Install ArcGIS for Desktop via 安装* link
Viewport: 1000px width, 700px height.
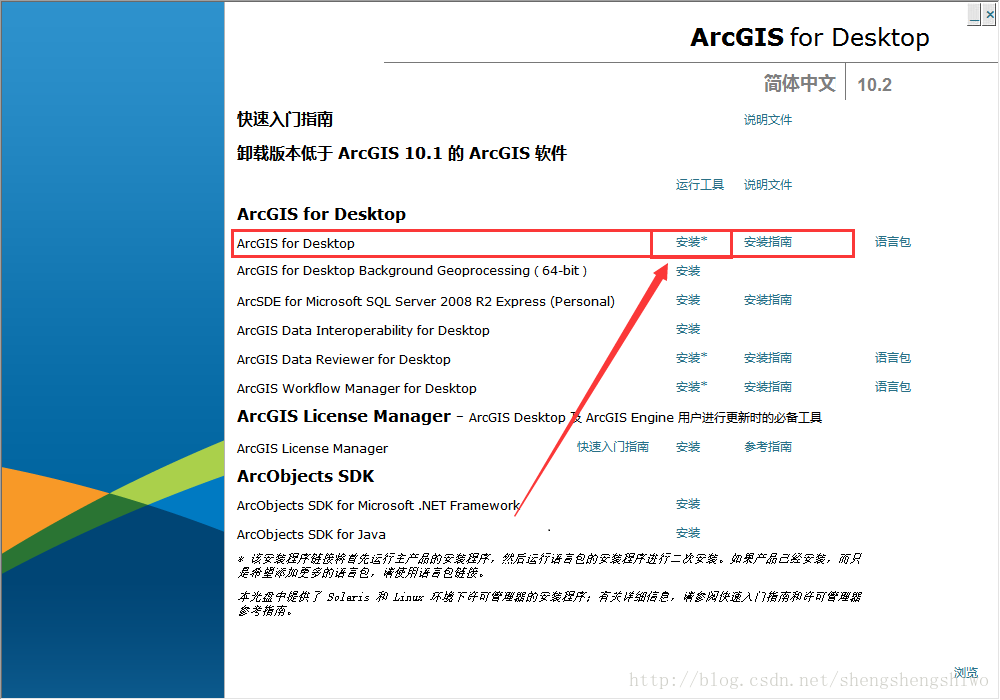691,242
